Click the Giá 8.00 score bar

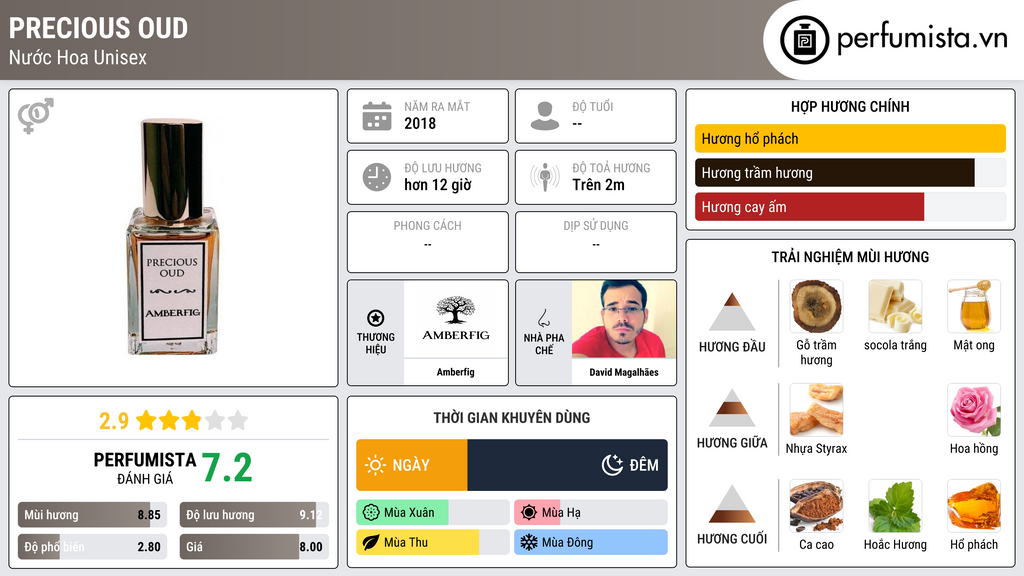pyautogui.click(x=254, y=547)
